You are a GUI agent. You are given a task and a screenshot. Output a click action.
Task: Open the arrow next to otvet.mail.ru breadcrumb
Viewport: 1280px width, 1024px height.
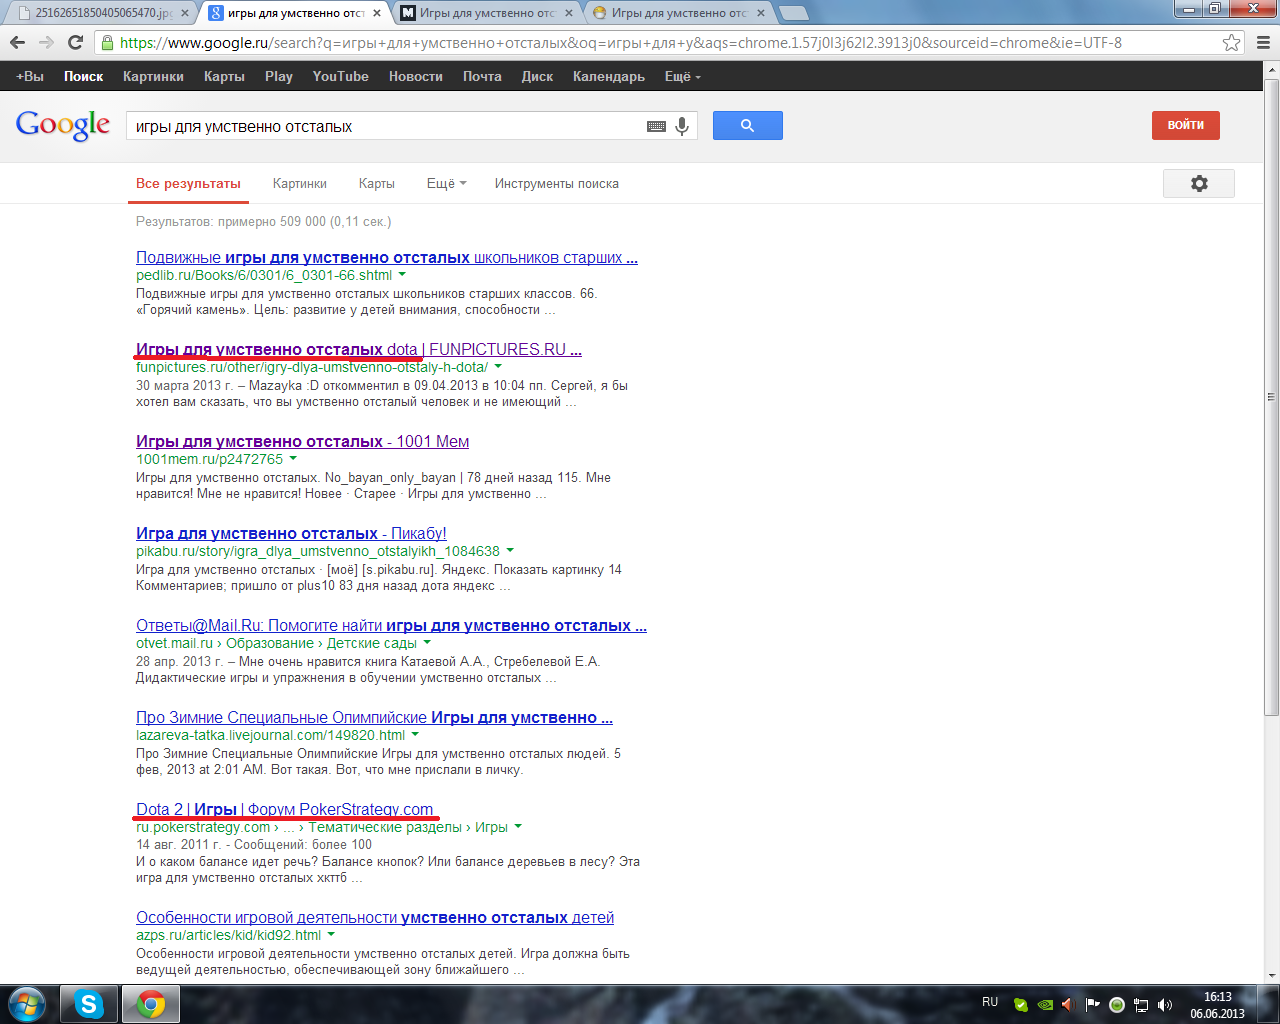pos(427,642)
